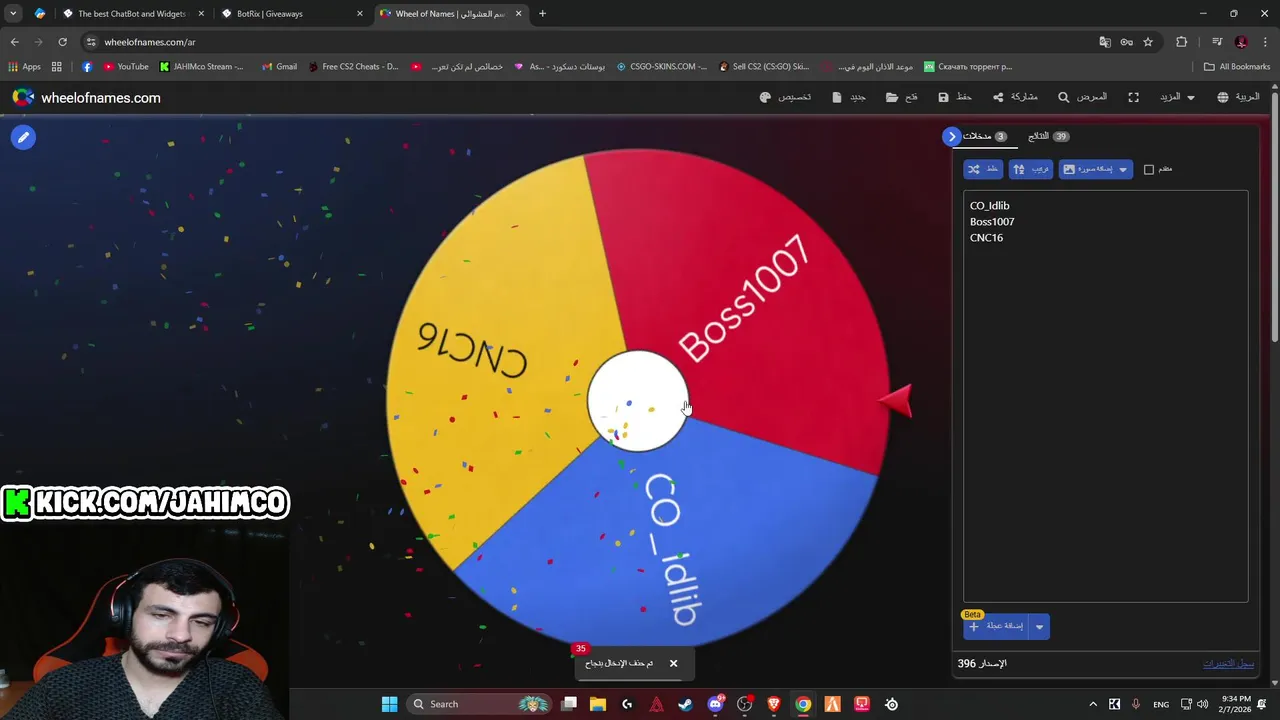Viewport: 1280px width, 720px height.
Task: Switch to the entries tab (مدخلات)
Action: tap(985, 136)
